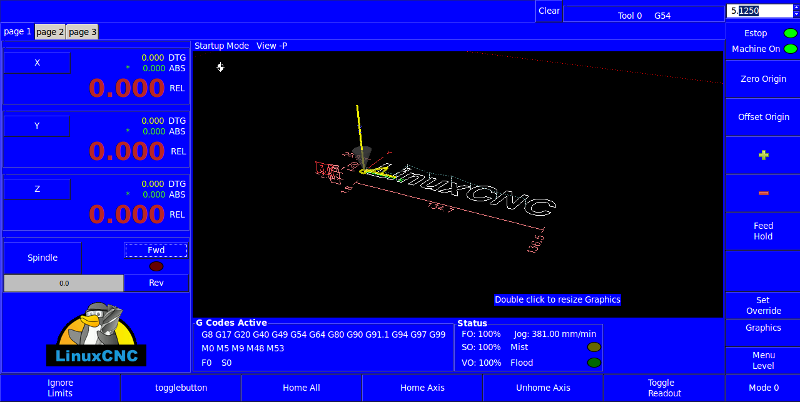The width and height of the screenshot is (800, 402).
Task: Click the VO: 100% status text
Action: click(x=481, y=363)
